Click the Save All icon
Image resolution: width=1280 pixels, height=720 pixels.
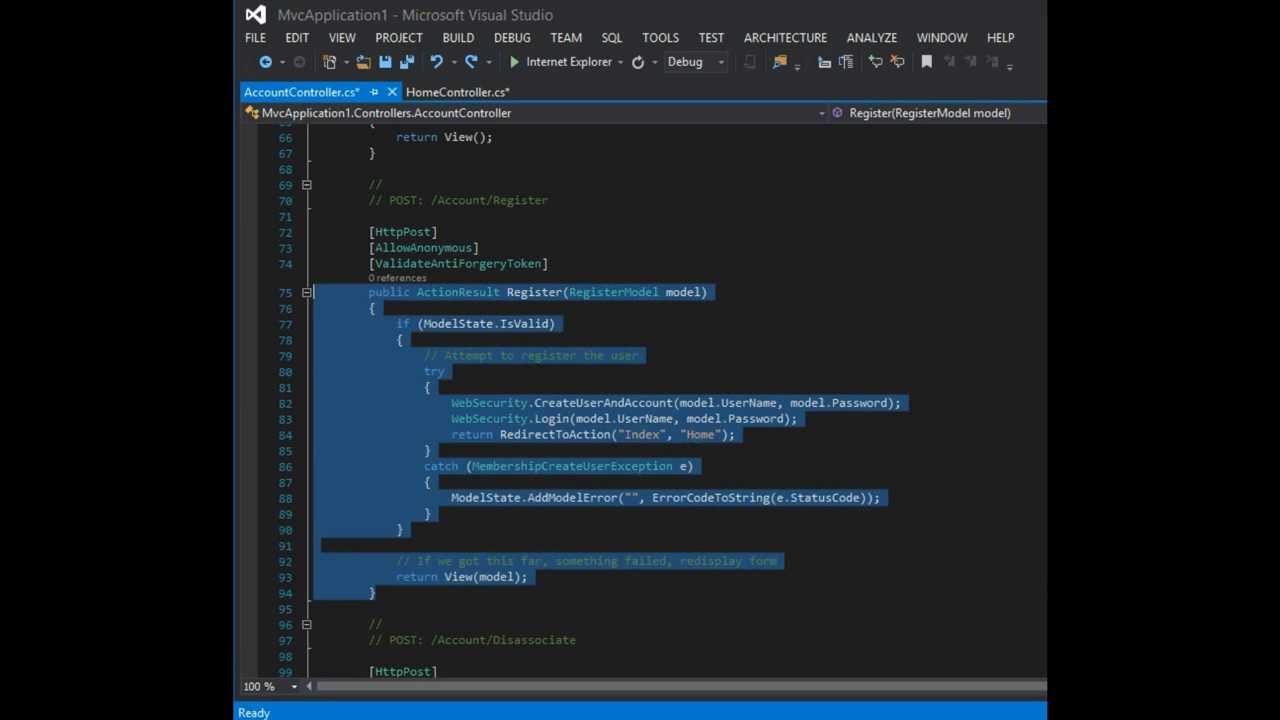(407, 62)
